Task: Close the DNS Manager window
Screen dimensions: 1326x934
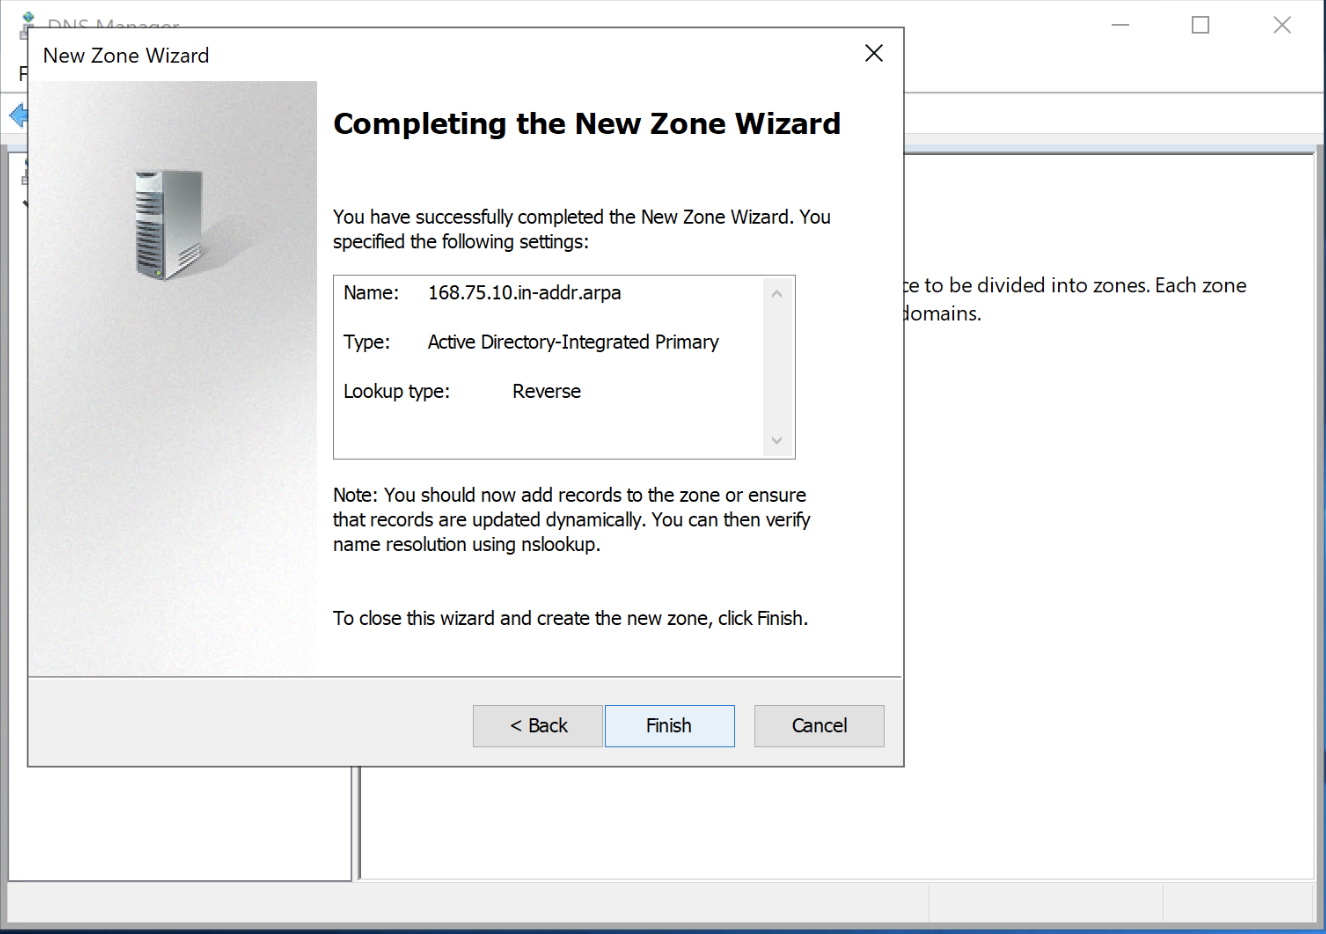Action: click(1281, 25)
